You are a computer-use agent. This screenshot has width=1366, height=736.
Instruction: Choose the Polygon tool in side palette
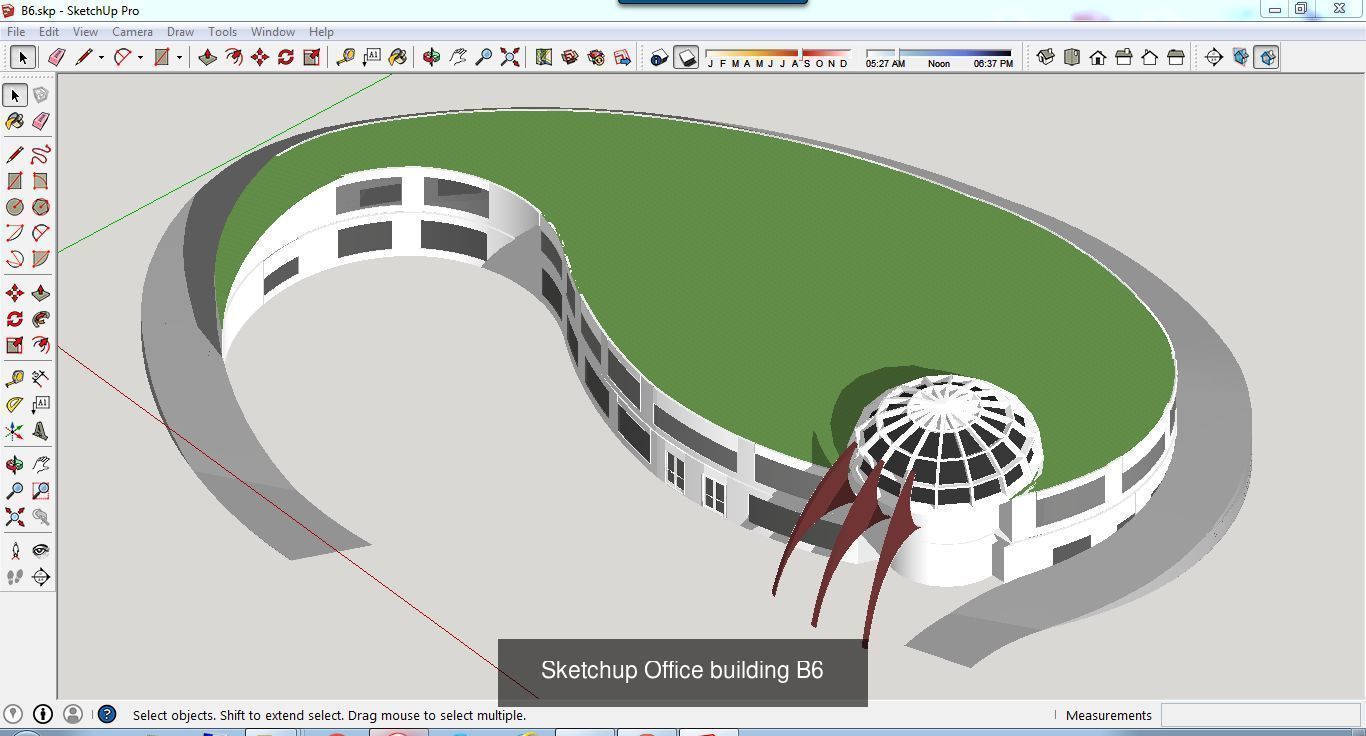pos(41,207)
